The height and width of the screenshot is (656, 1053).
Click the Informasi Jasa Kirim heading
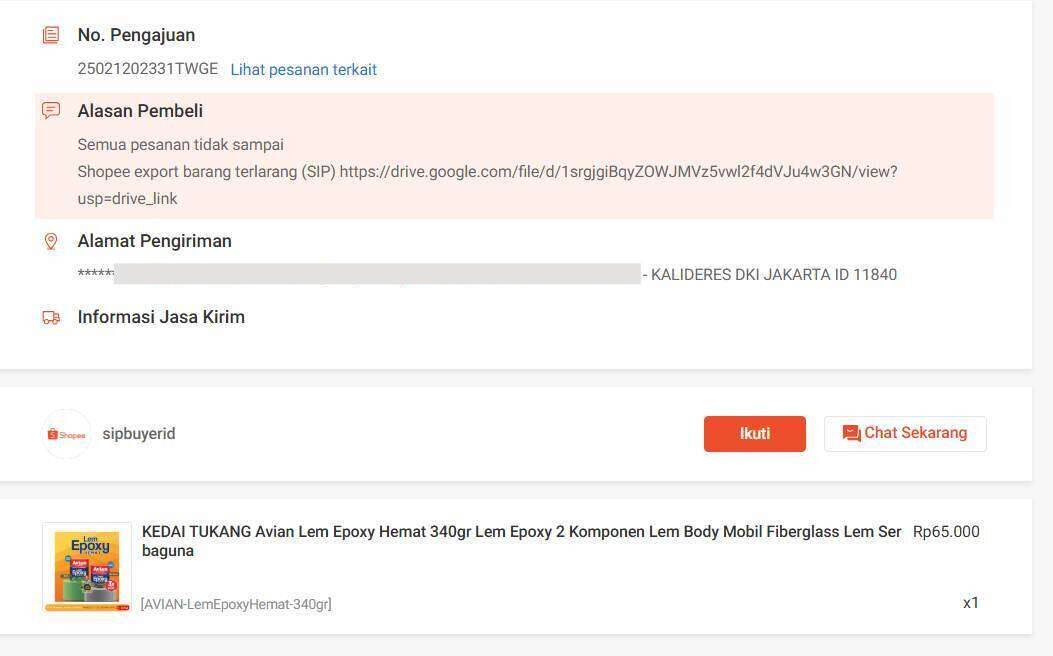(161, 317)
